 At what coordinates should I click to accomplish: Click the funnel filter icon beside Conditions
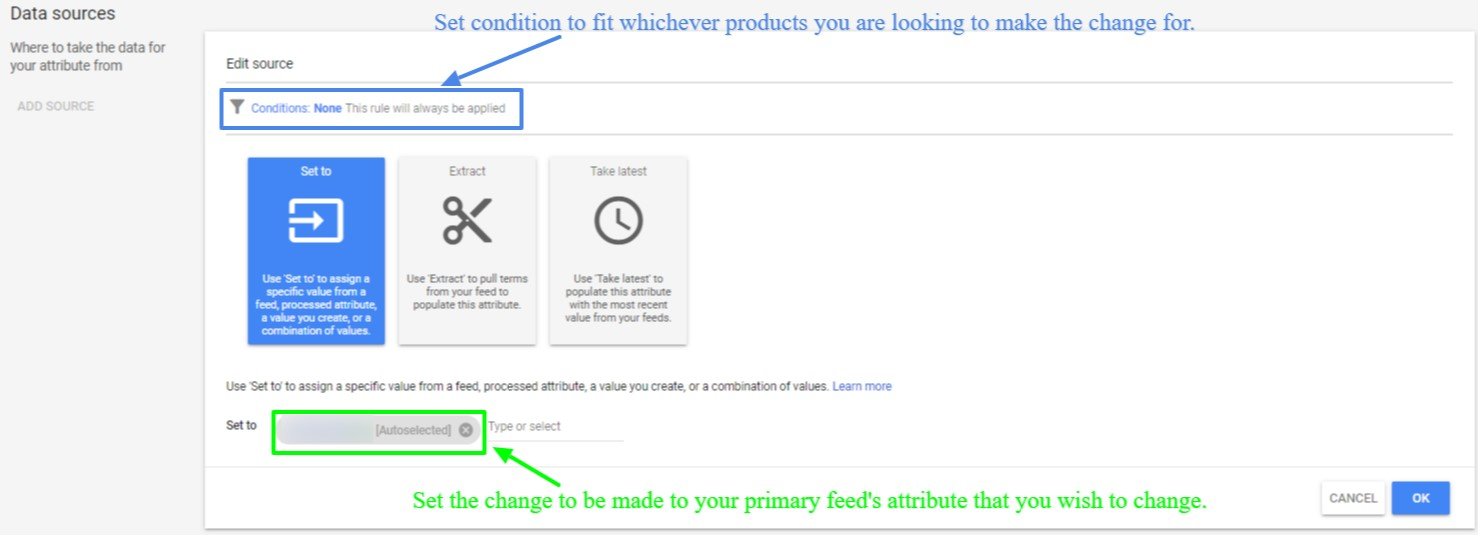237,108
